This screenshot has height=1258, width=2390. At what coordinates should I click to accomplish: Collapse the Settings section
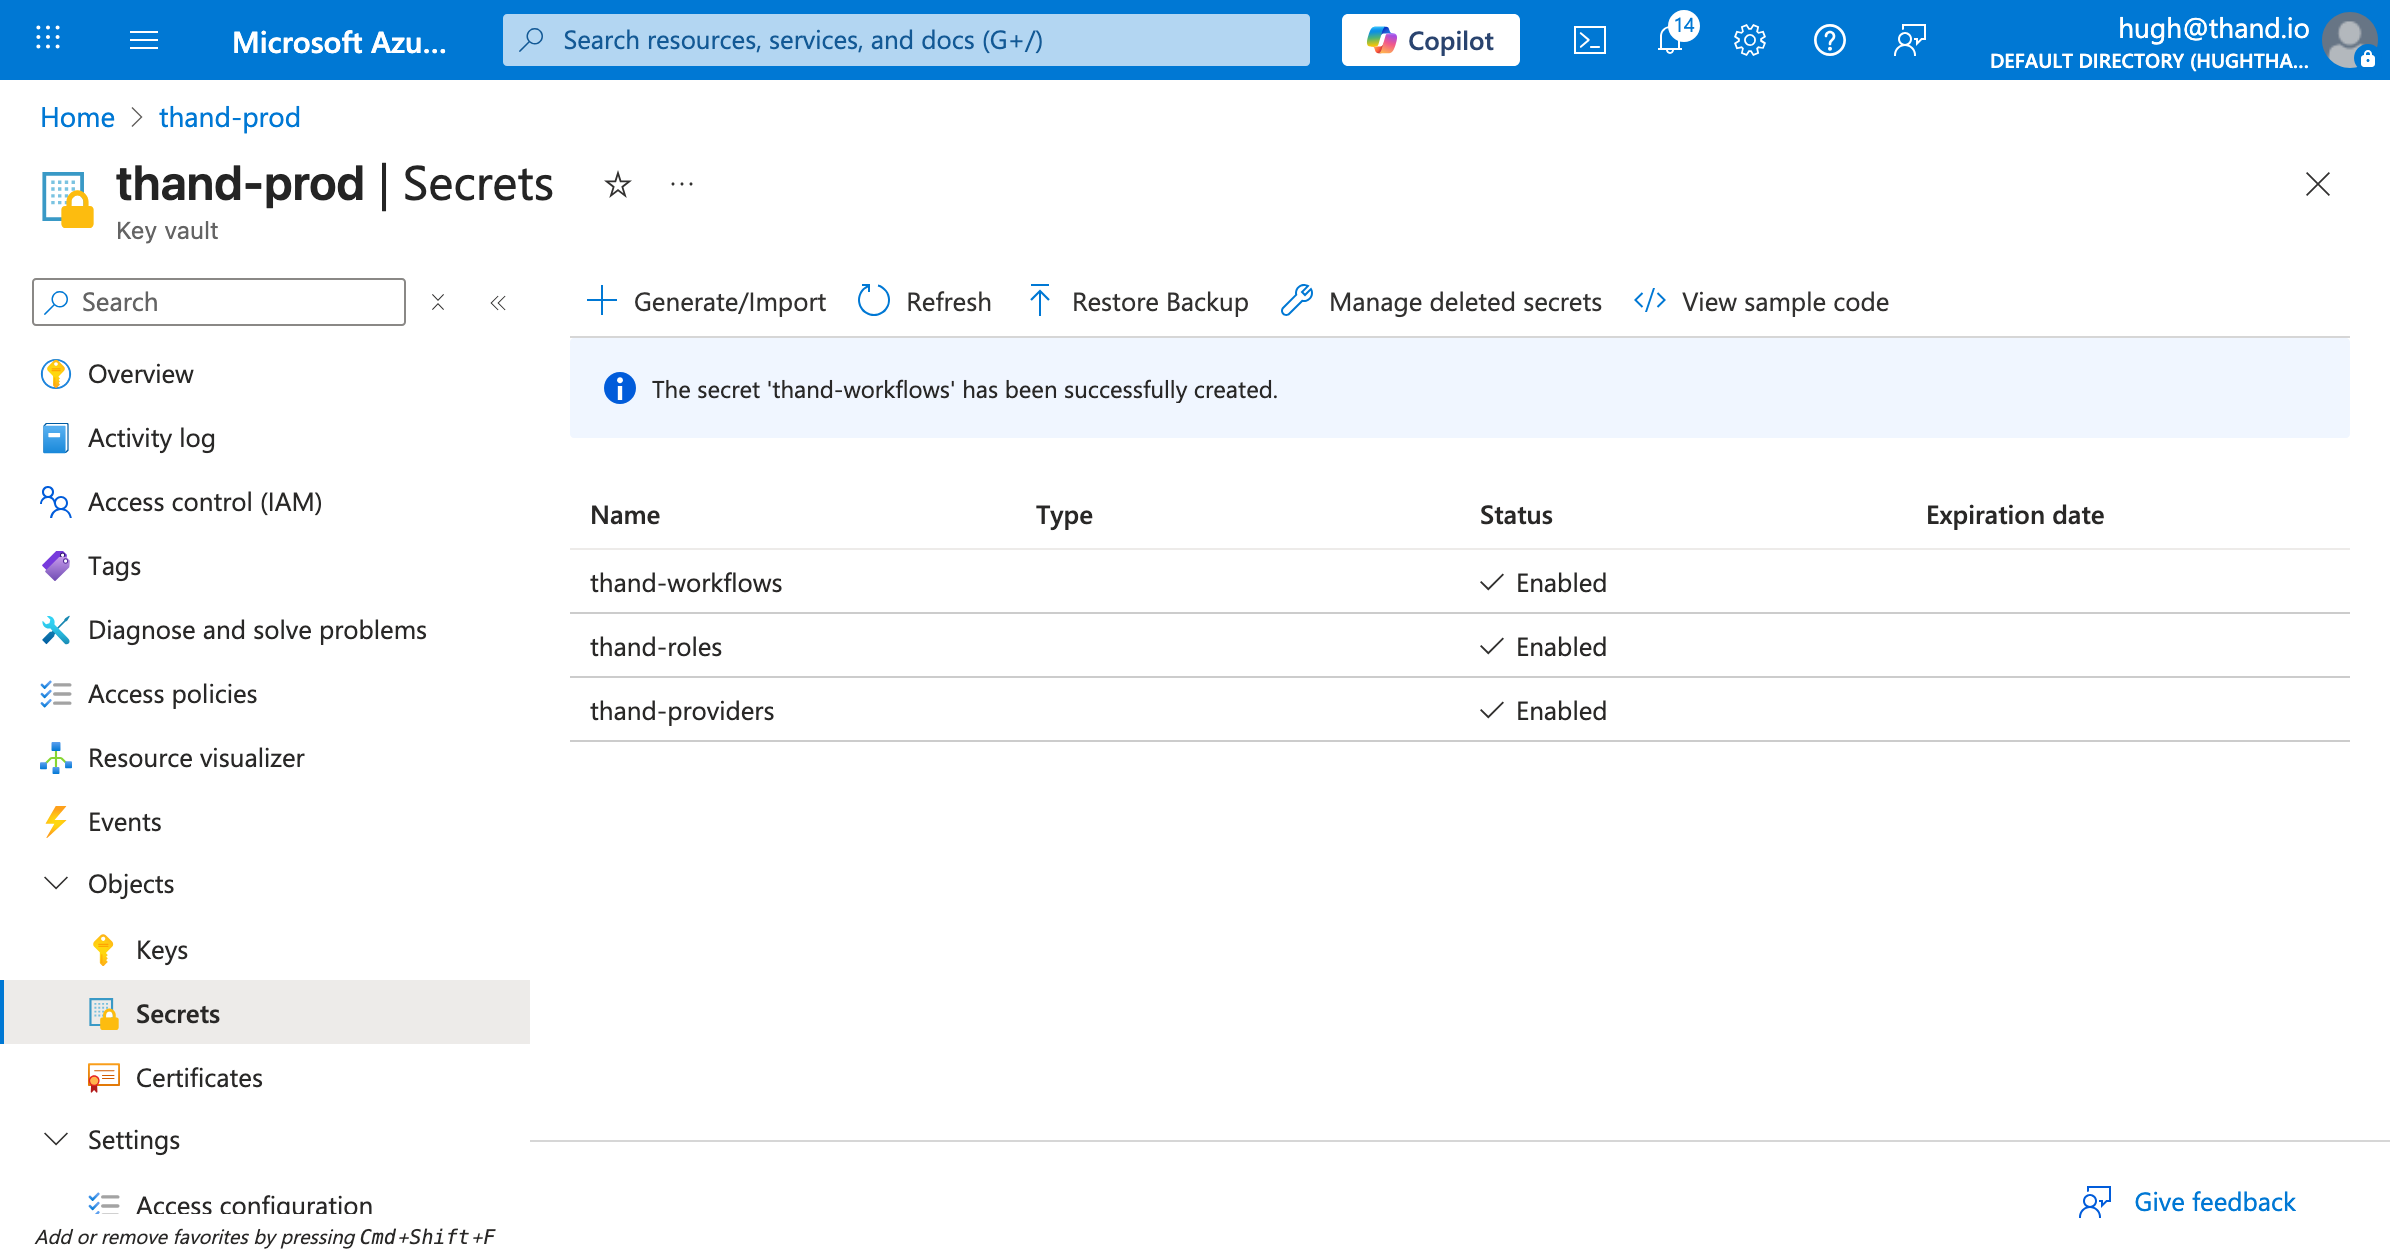pos(55,1139)
